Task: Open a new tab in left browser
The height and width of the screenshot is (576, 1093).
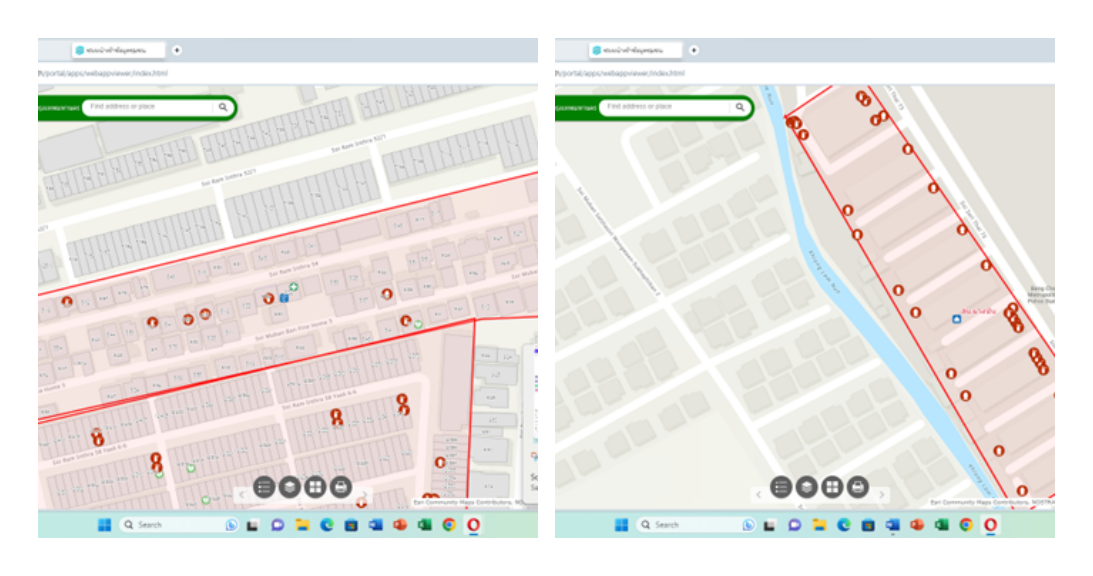Action: 177,50
